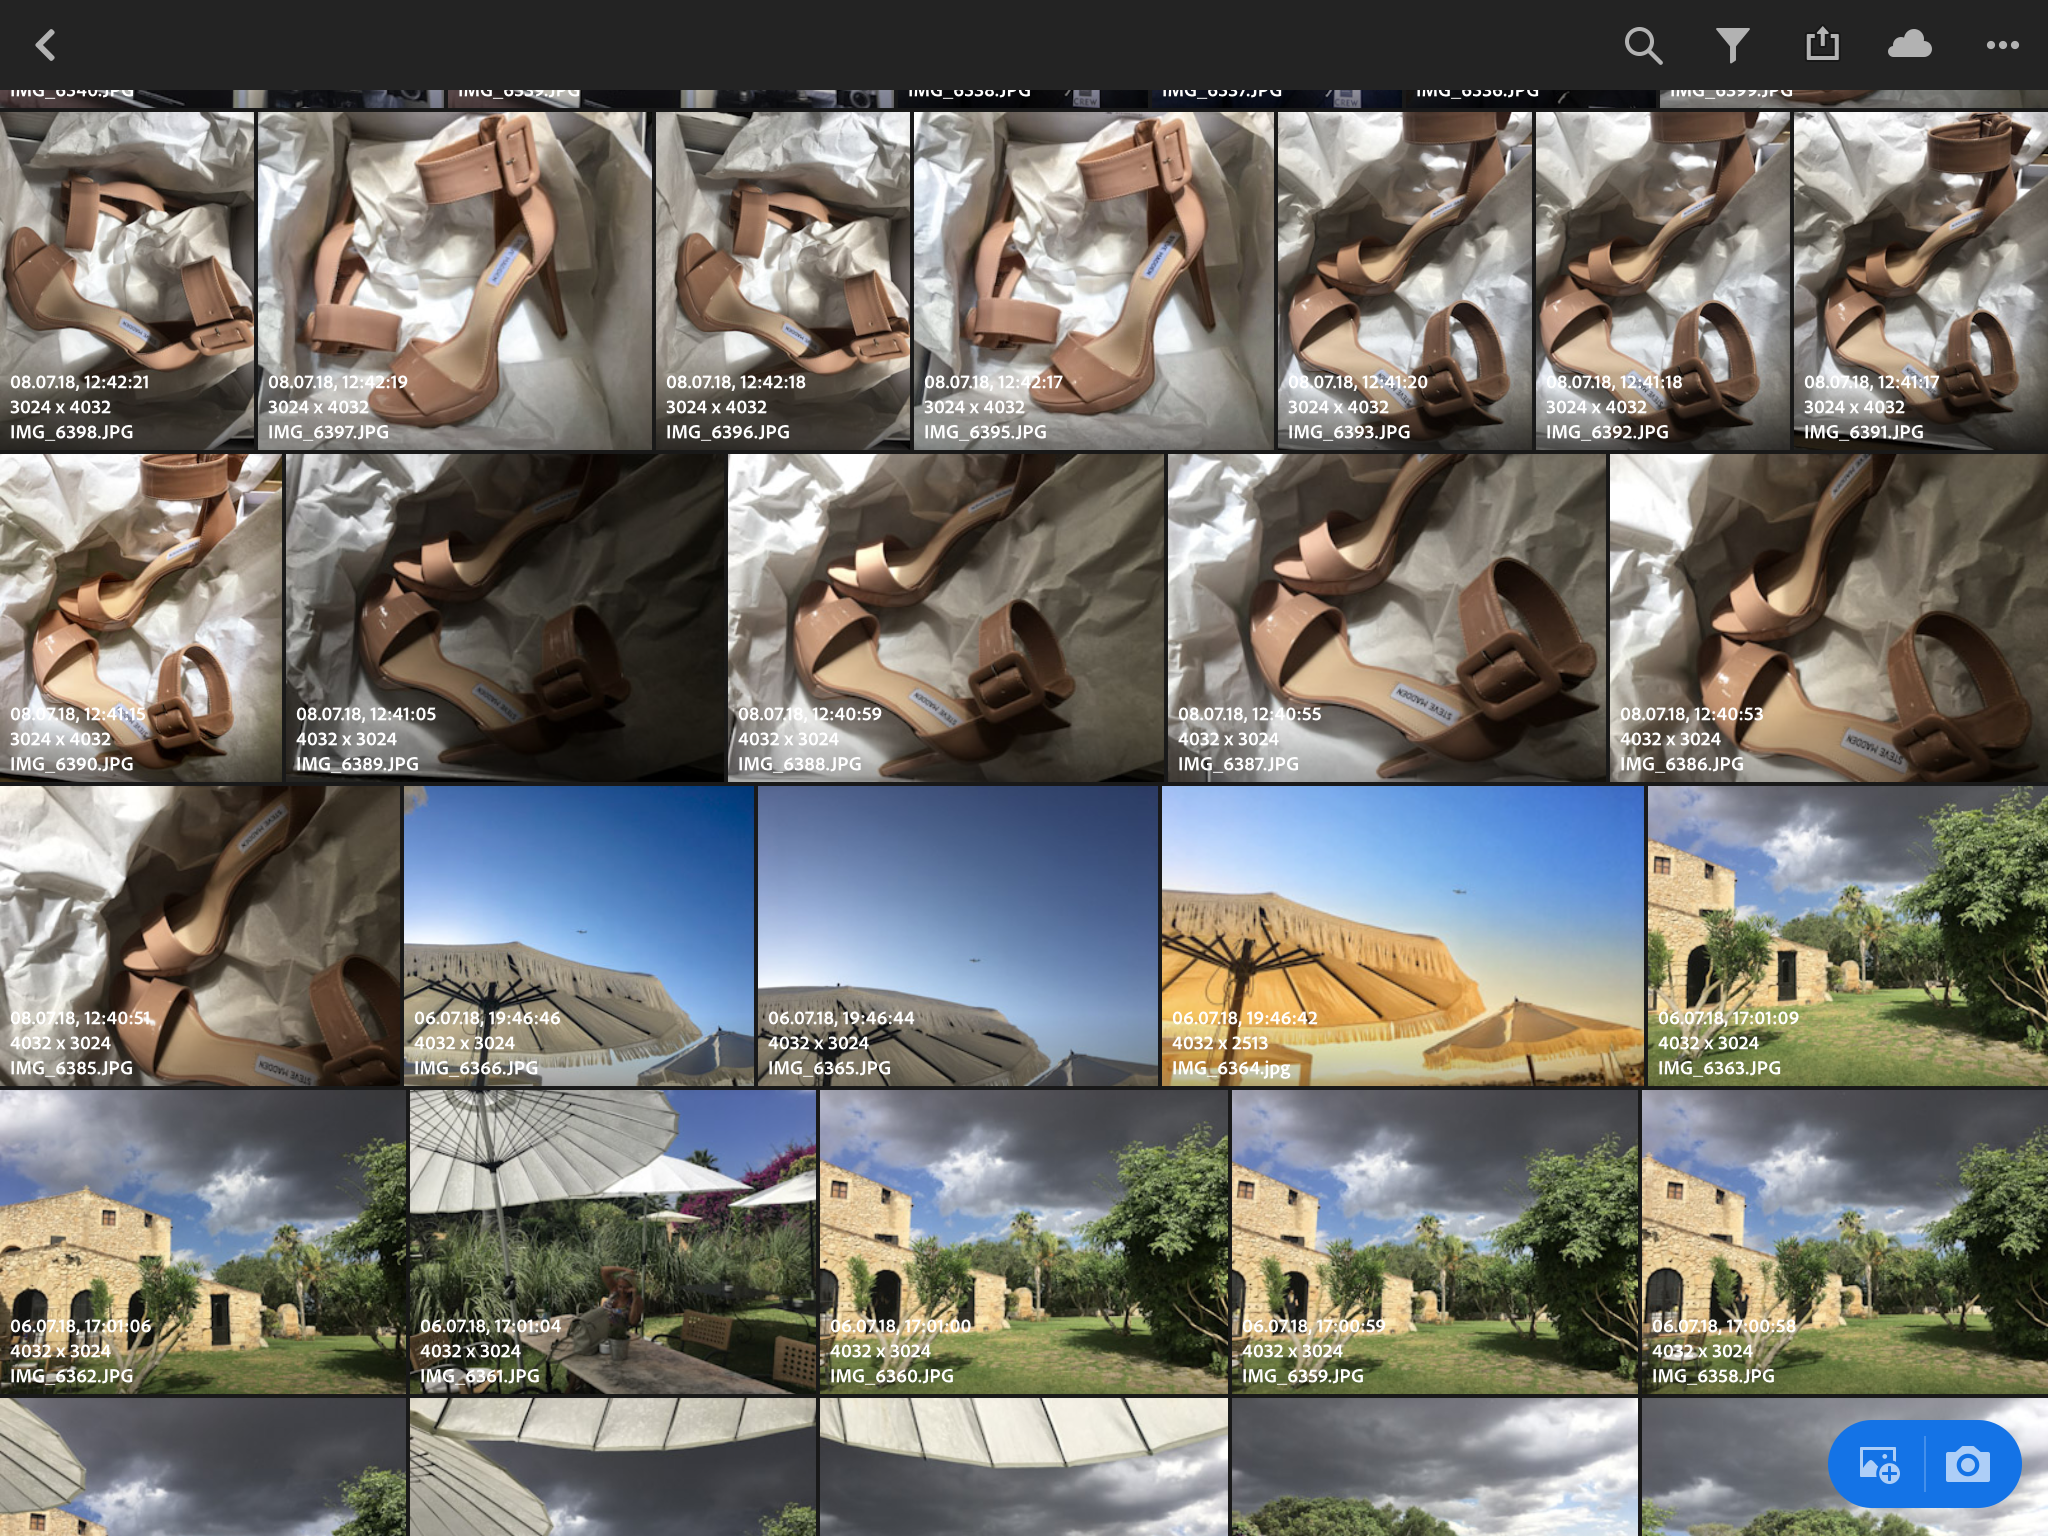
Task: Tap the share export icon
Action: [x=1822, y=45]
